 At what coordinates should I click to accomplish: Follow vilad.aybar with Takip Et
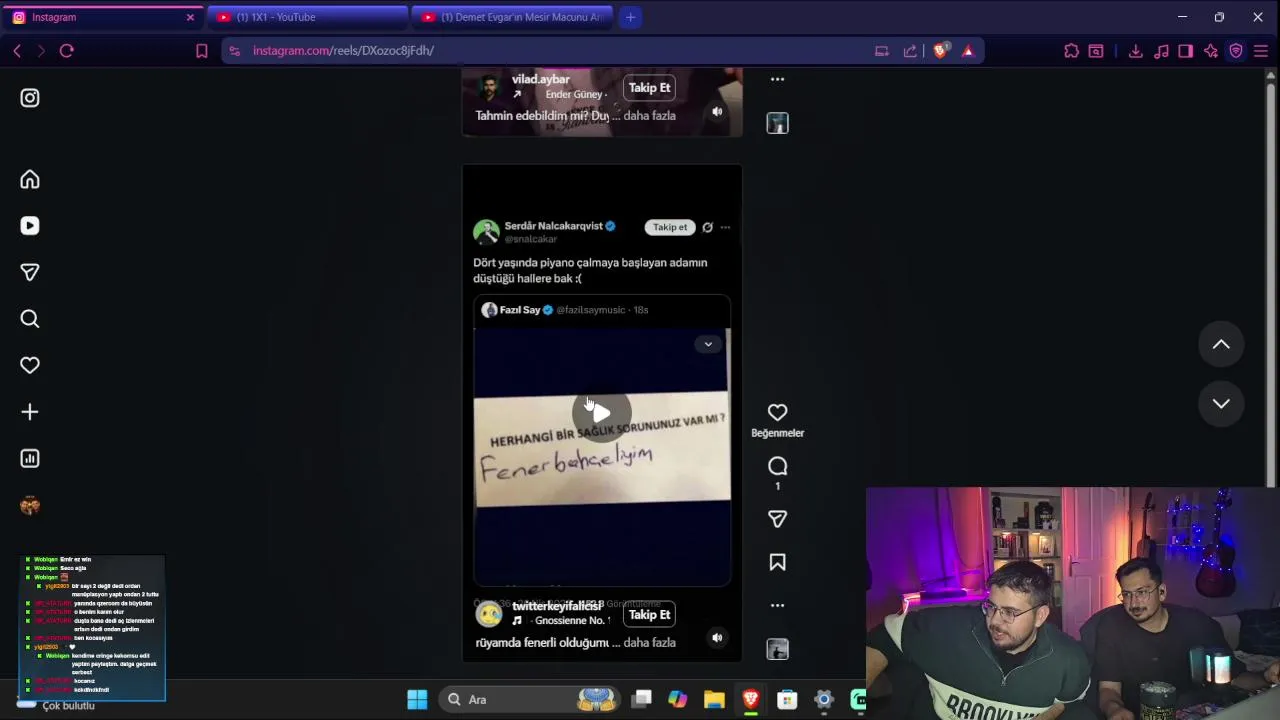(x=649, y=88)
